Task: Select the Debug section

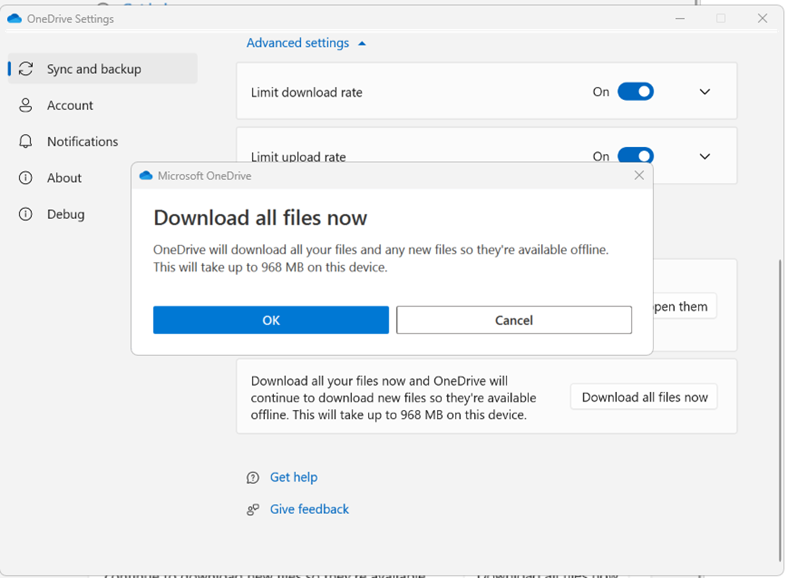Action: (x=65, y=214)
